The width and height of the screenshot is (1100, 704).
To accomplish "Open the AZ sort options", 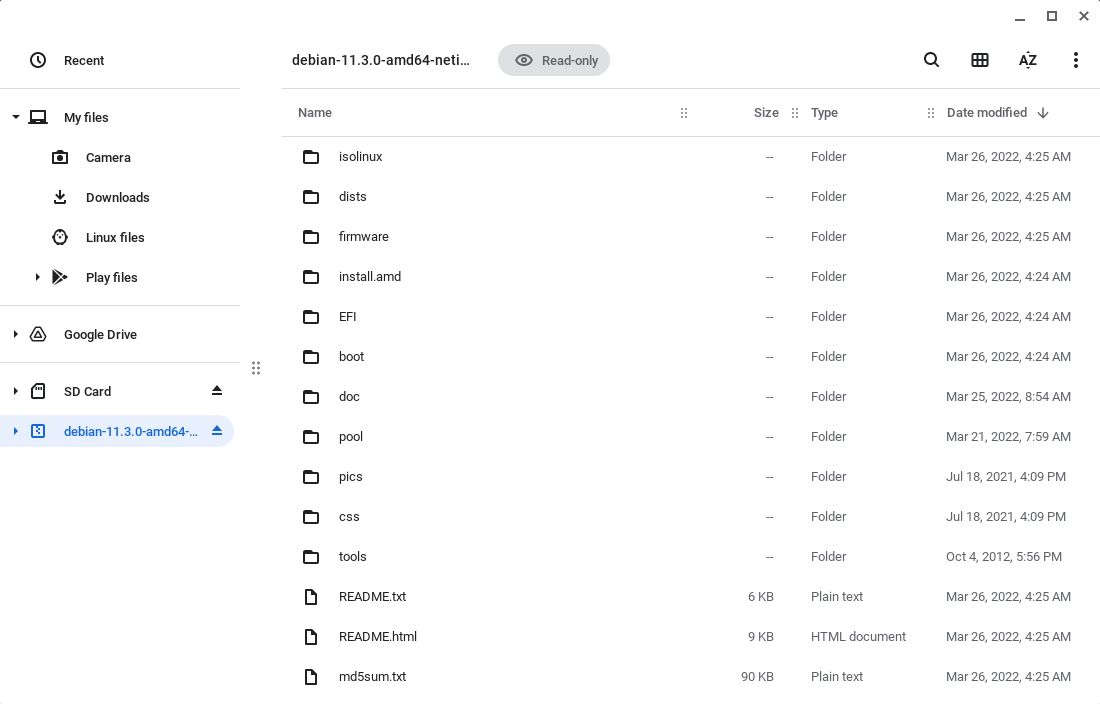I will click(x=1028, y=60).
